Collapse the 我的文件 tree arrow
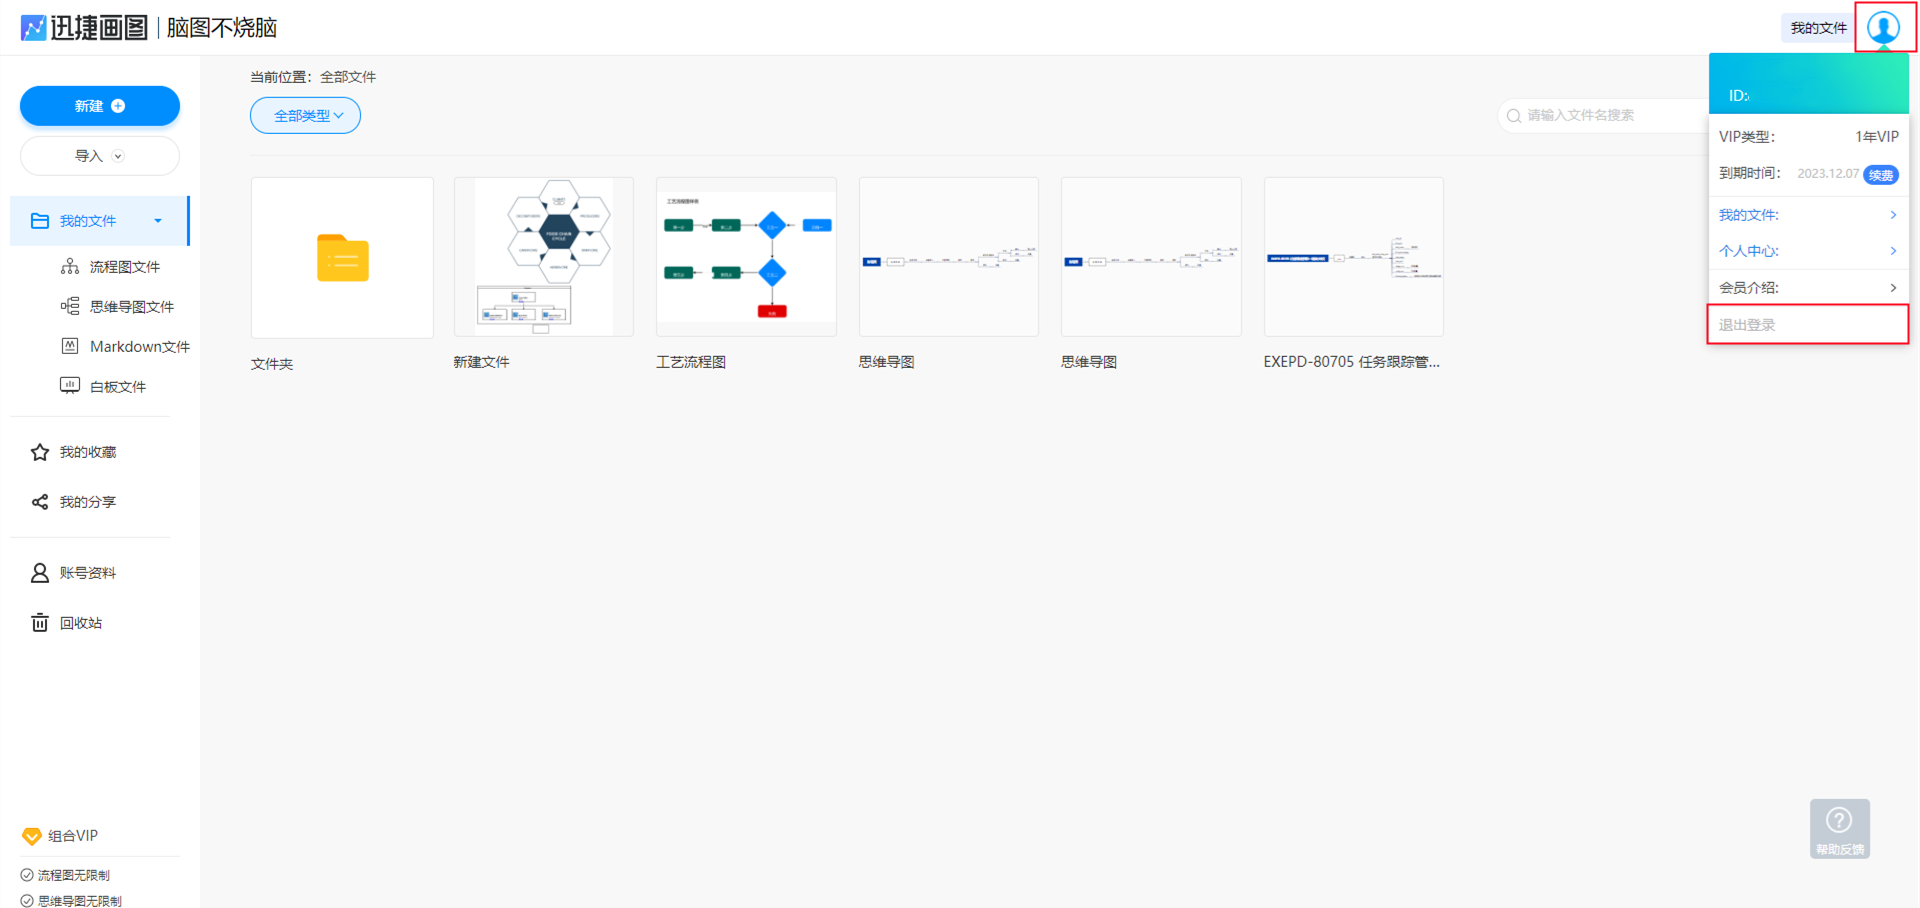The image size is (1920, 908). pyautogui.click(x=158, y=221)
